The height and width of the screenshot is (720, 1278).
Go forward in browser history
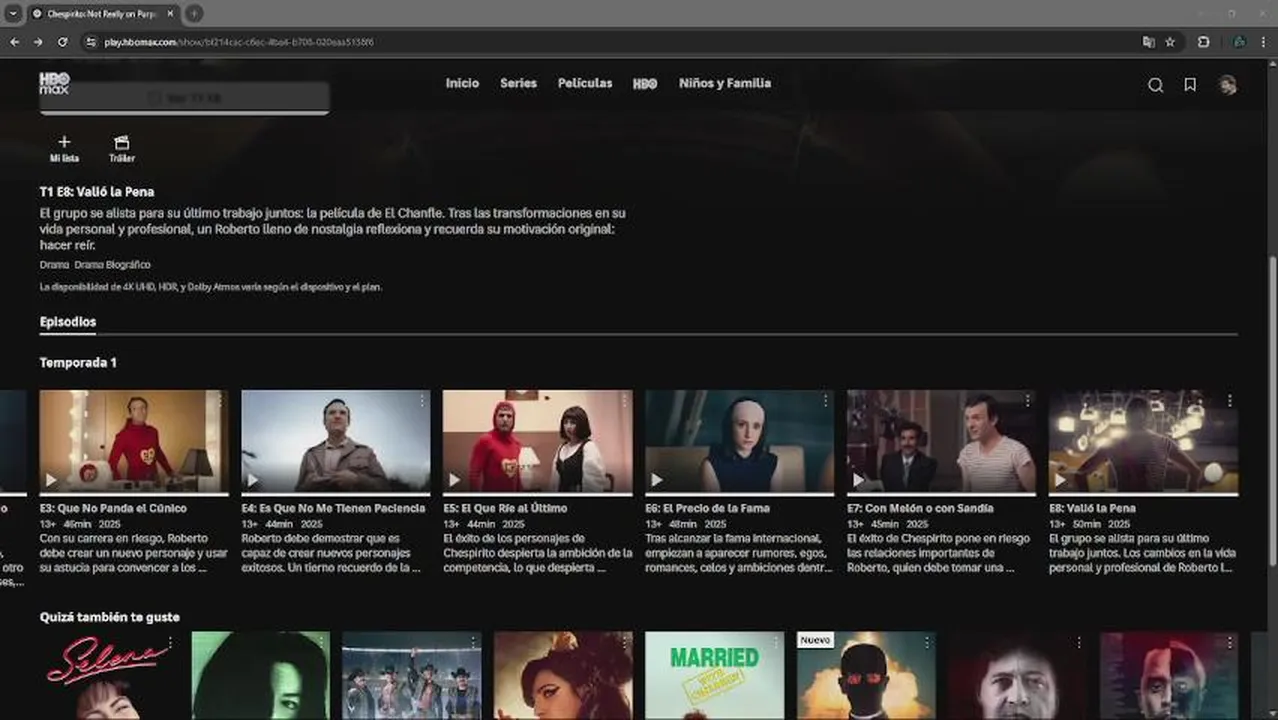tap(38, 42)
